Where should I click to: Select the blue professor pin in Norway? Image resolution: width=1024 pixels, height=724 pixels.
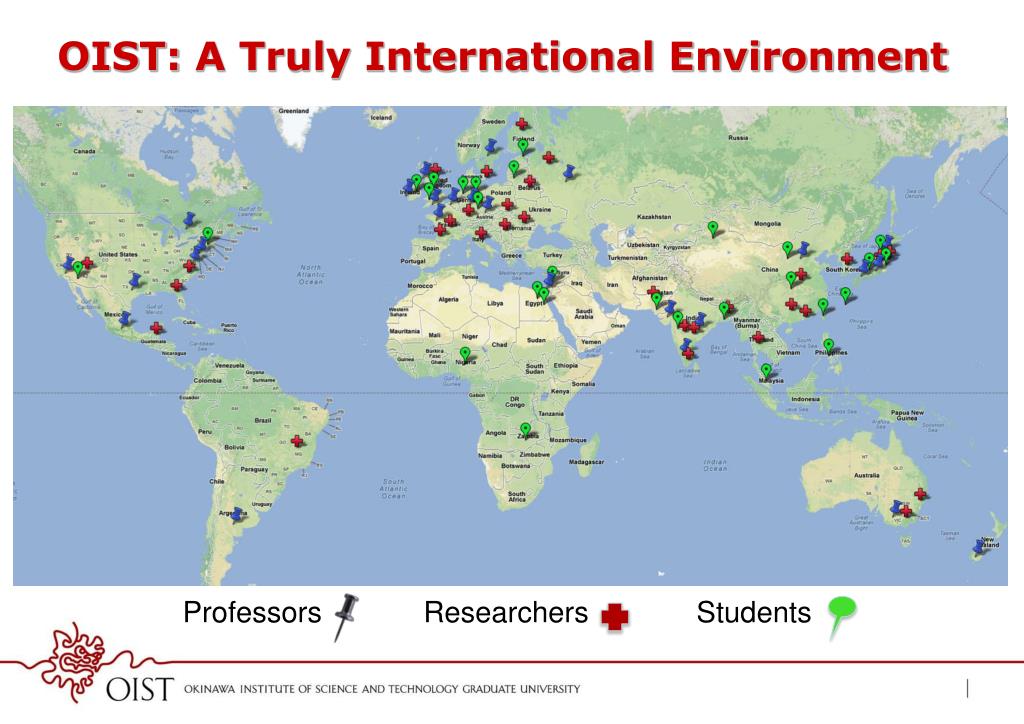tap(491, 145)
